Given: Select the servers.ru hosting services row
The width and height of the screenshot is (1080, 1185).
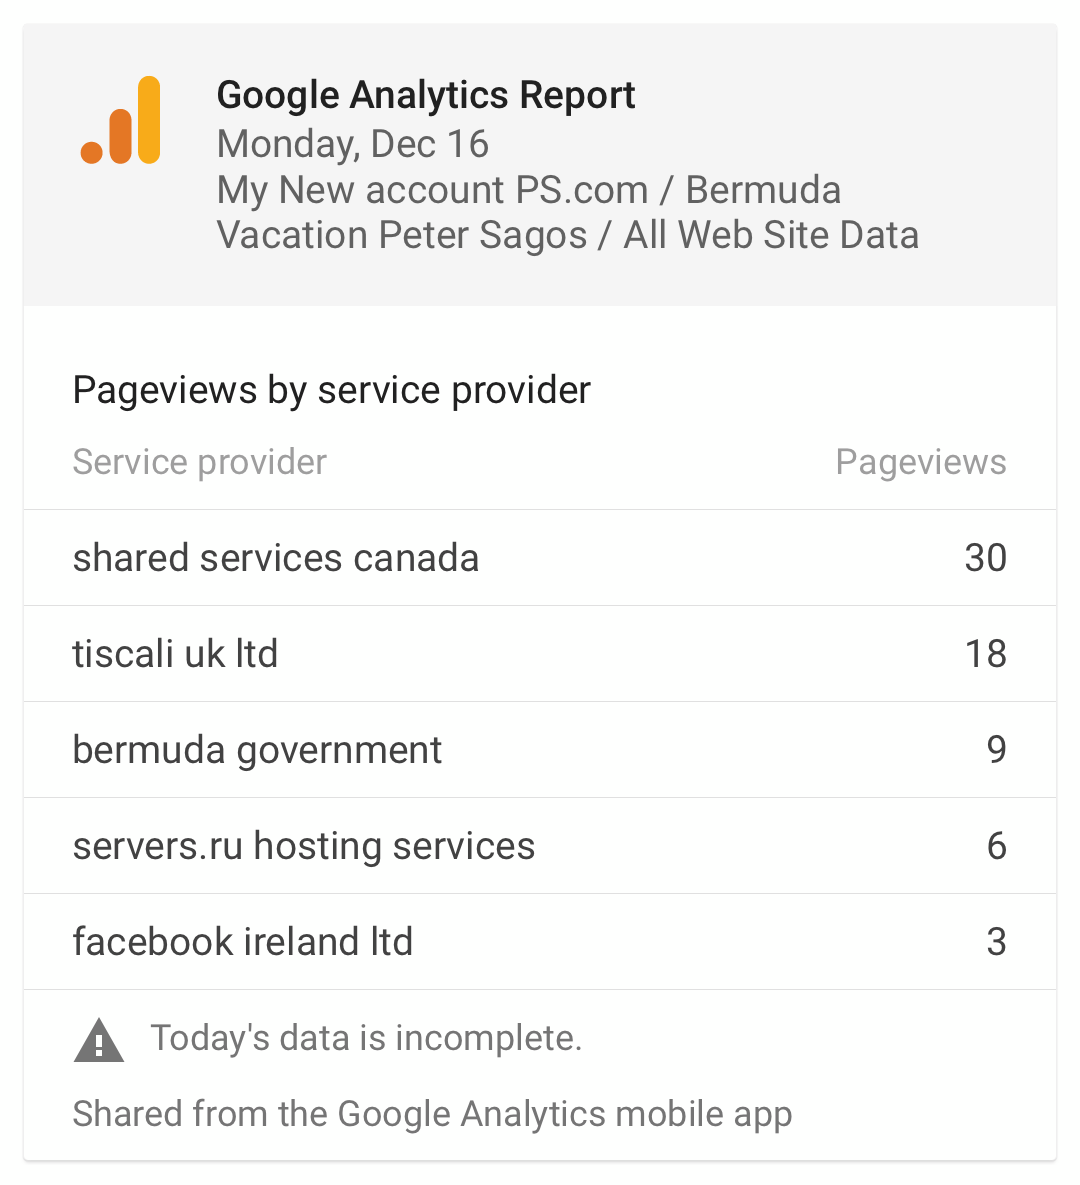Looking at the screenshot, I should [x=540, y=846].
